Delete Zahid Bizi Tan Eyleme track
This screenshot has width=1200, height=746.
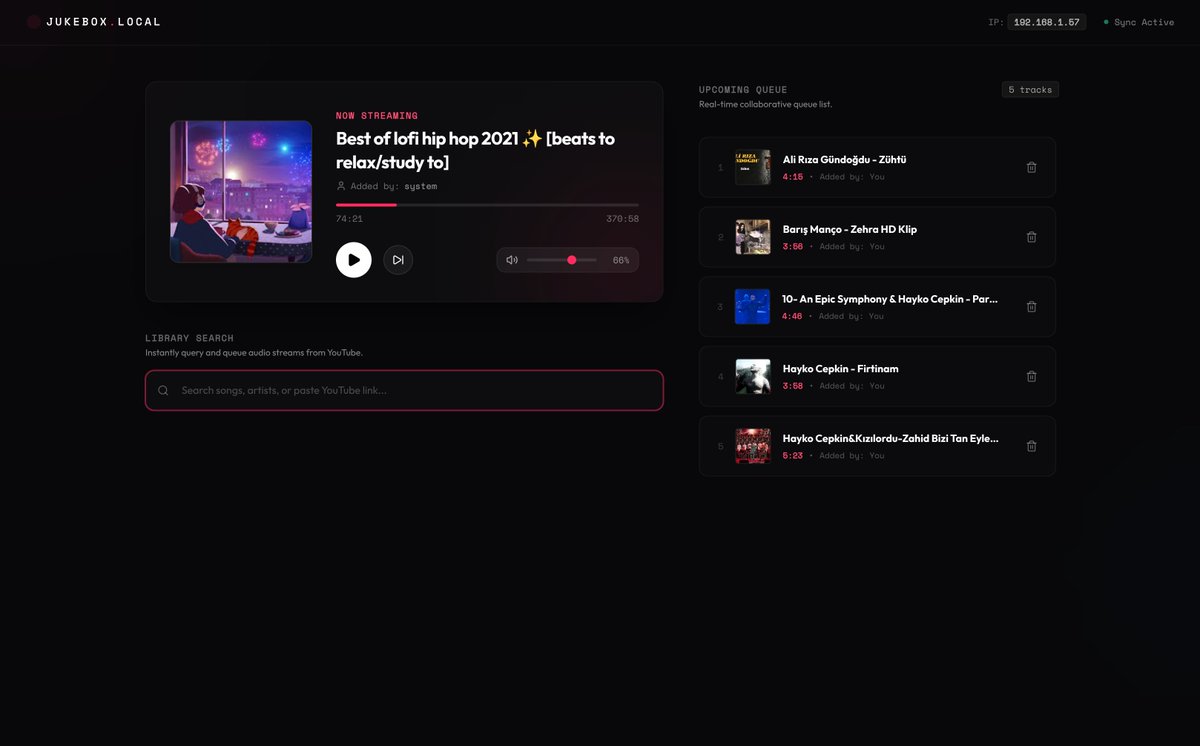pyautogui.click(x=1031, y=446)
